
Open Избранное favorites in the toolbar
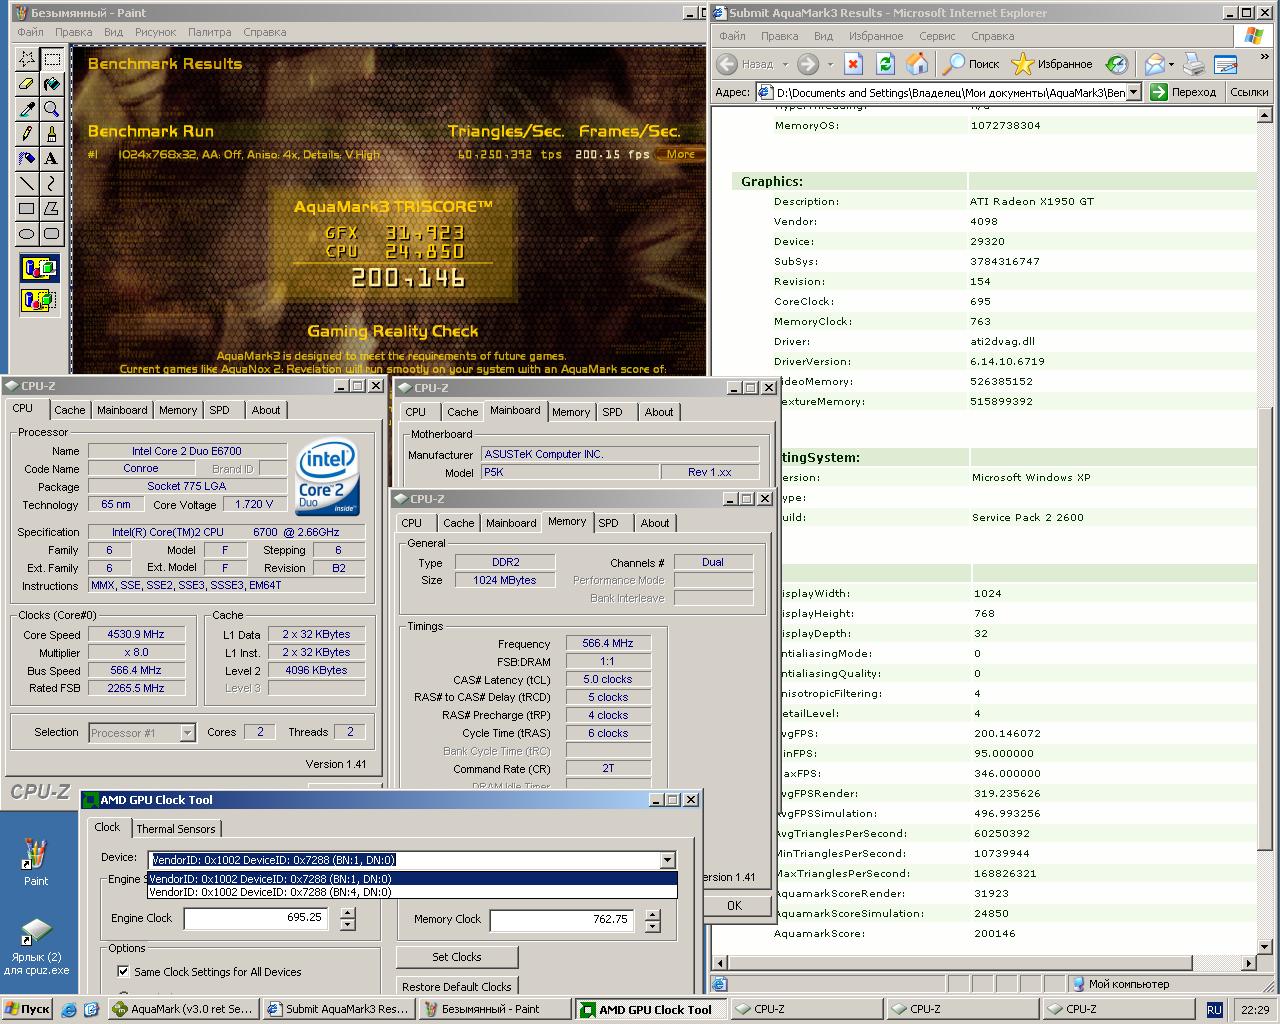click(x=1052, y=64)
